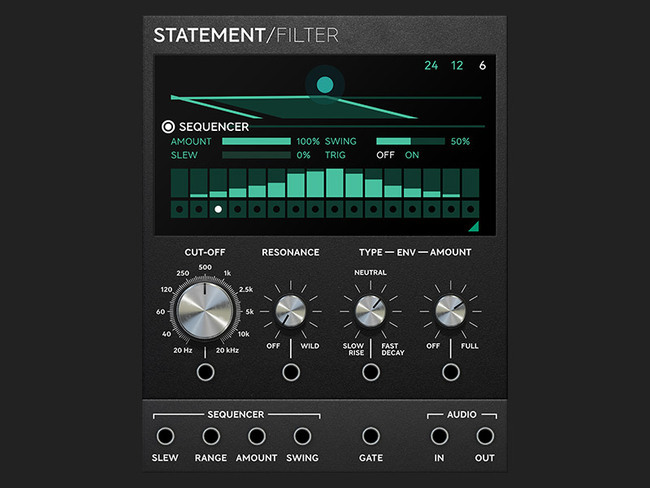The width and height of the screenshot is (650, 488).
Task: Adjust the SLEW slider bar
Action: (256, 155)
